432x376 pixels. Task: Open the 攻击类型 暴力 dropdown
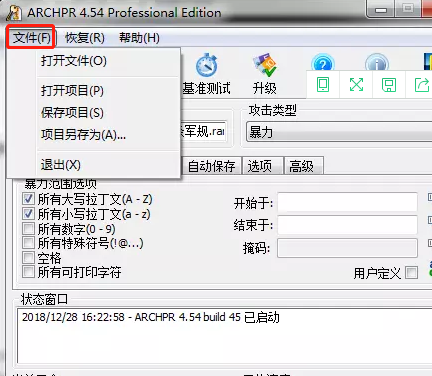click(339, 132)
